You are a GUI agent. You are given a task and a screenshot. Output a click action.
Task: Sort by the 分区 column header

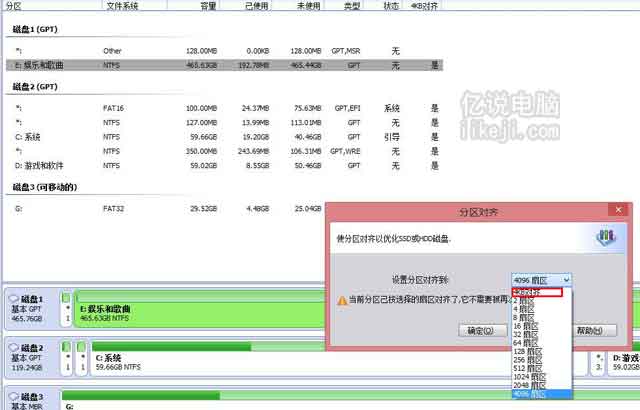52,5
